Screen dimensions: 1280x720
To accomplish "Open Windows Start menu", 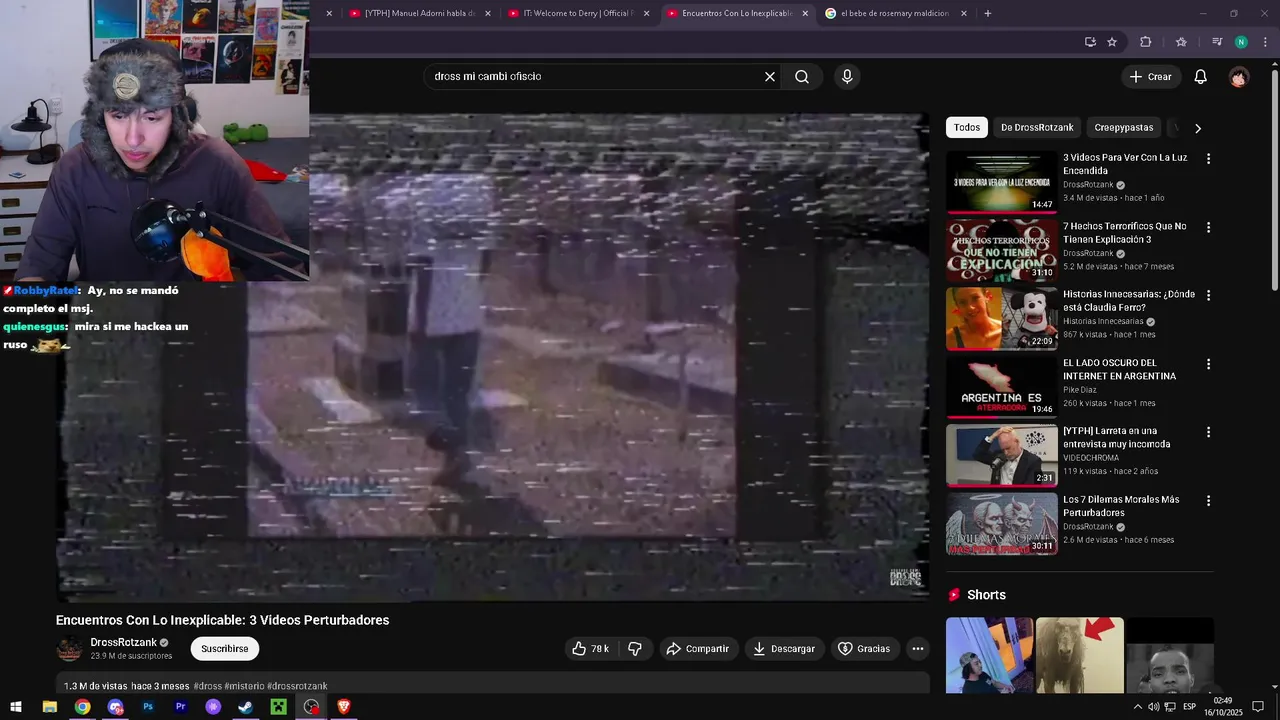I will click(x=16, y=707).
